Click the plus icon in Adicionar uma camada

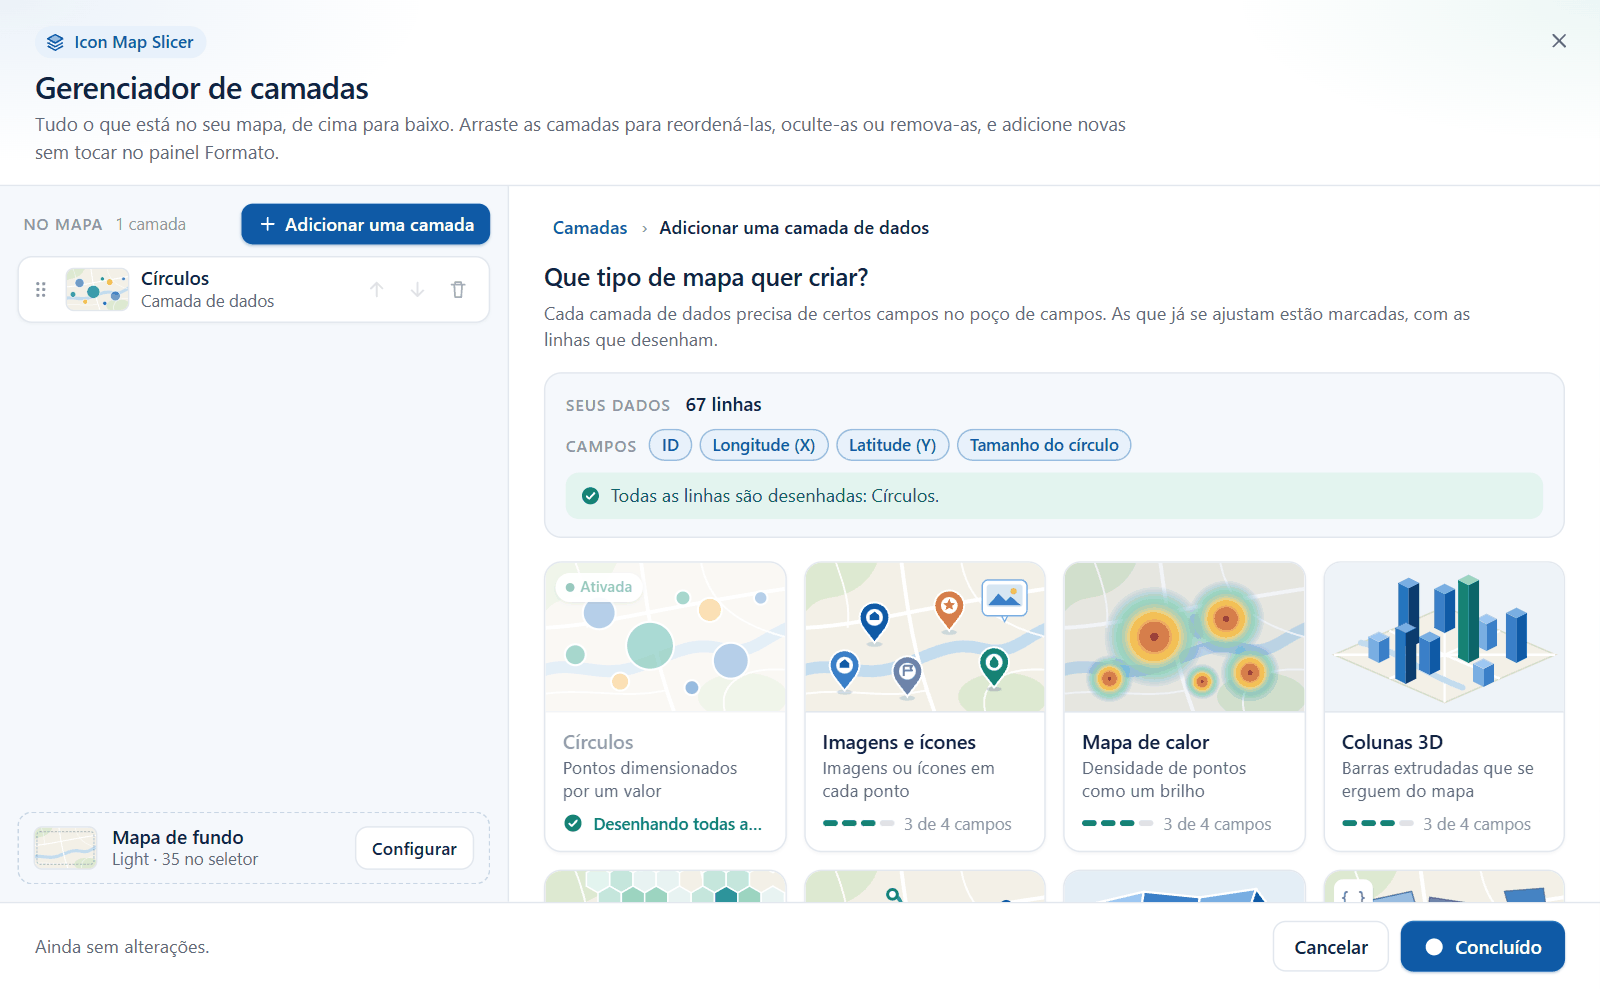[x=267, y=224]
